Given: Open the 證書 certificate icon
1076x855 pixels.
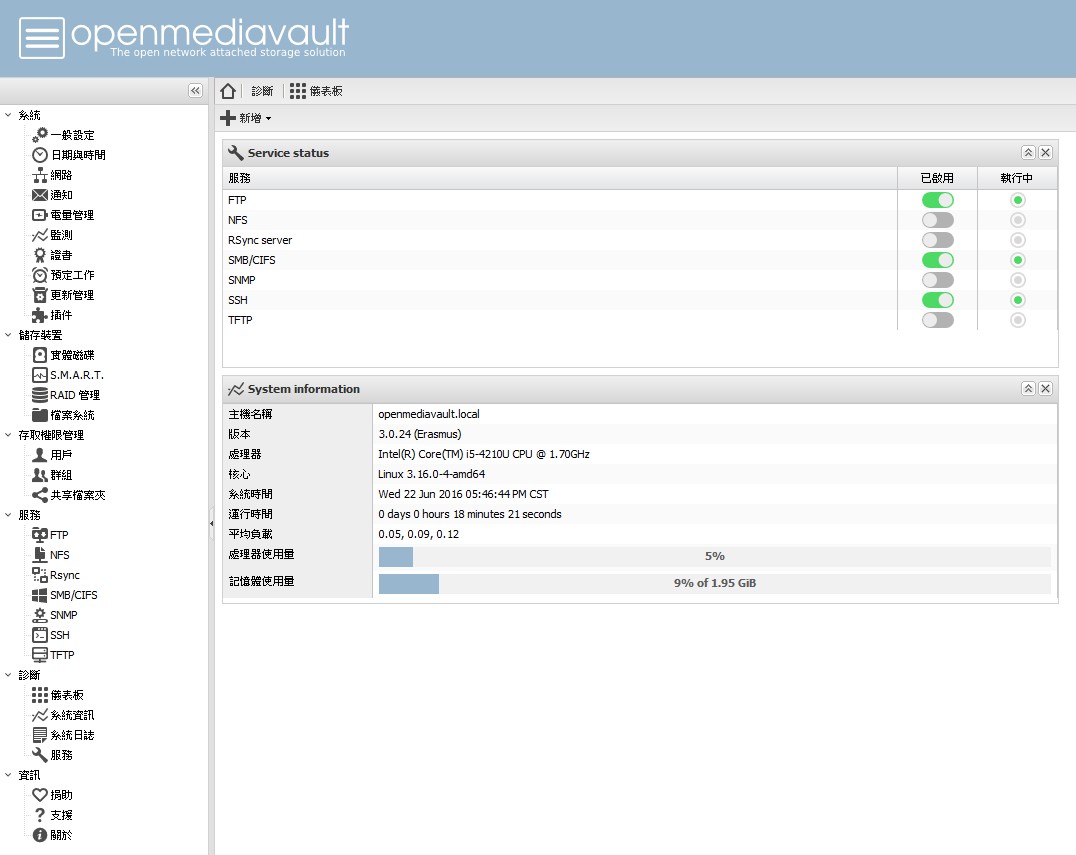Looking at the screenshot, I should [40, 255].
